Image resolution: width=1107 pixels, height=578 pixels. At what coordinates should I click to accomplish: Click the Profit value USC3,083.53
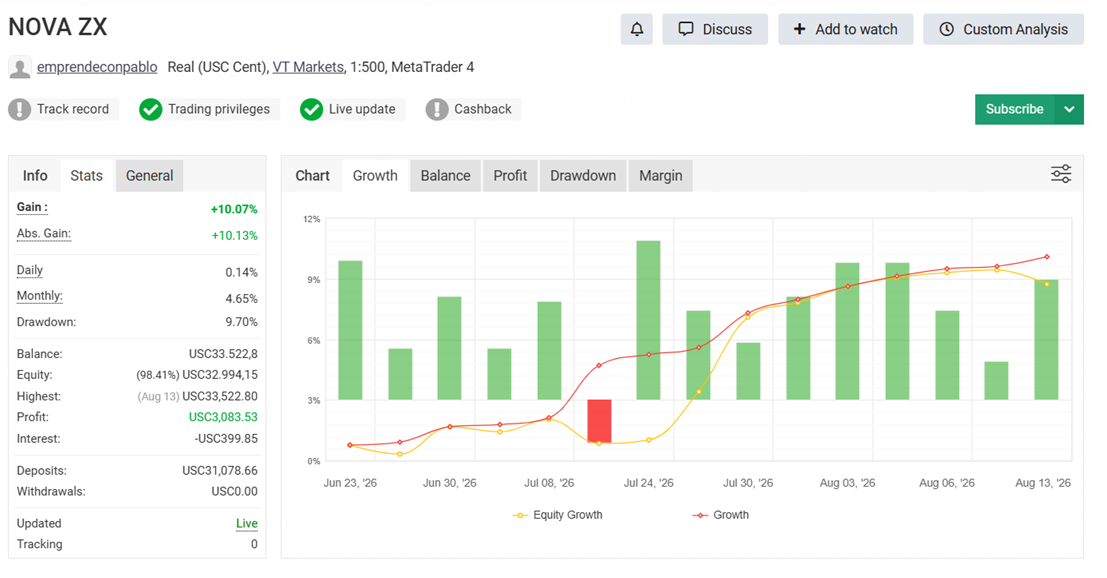pos(223,417)
